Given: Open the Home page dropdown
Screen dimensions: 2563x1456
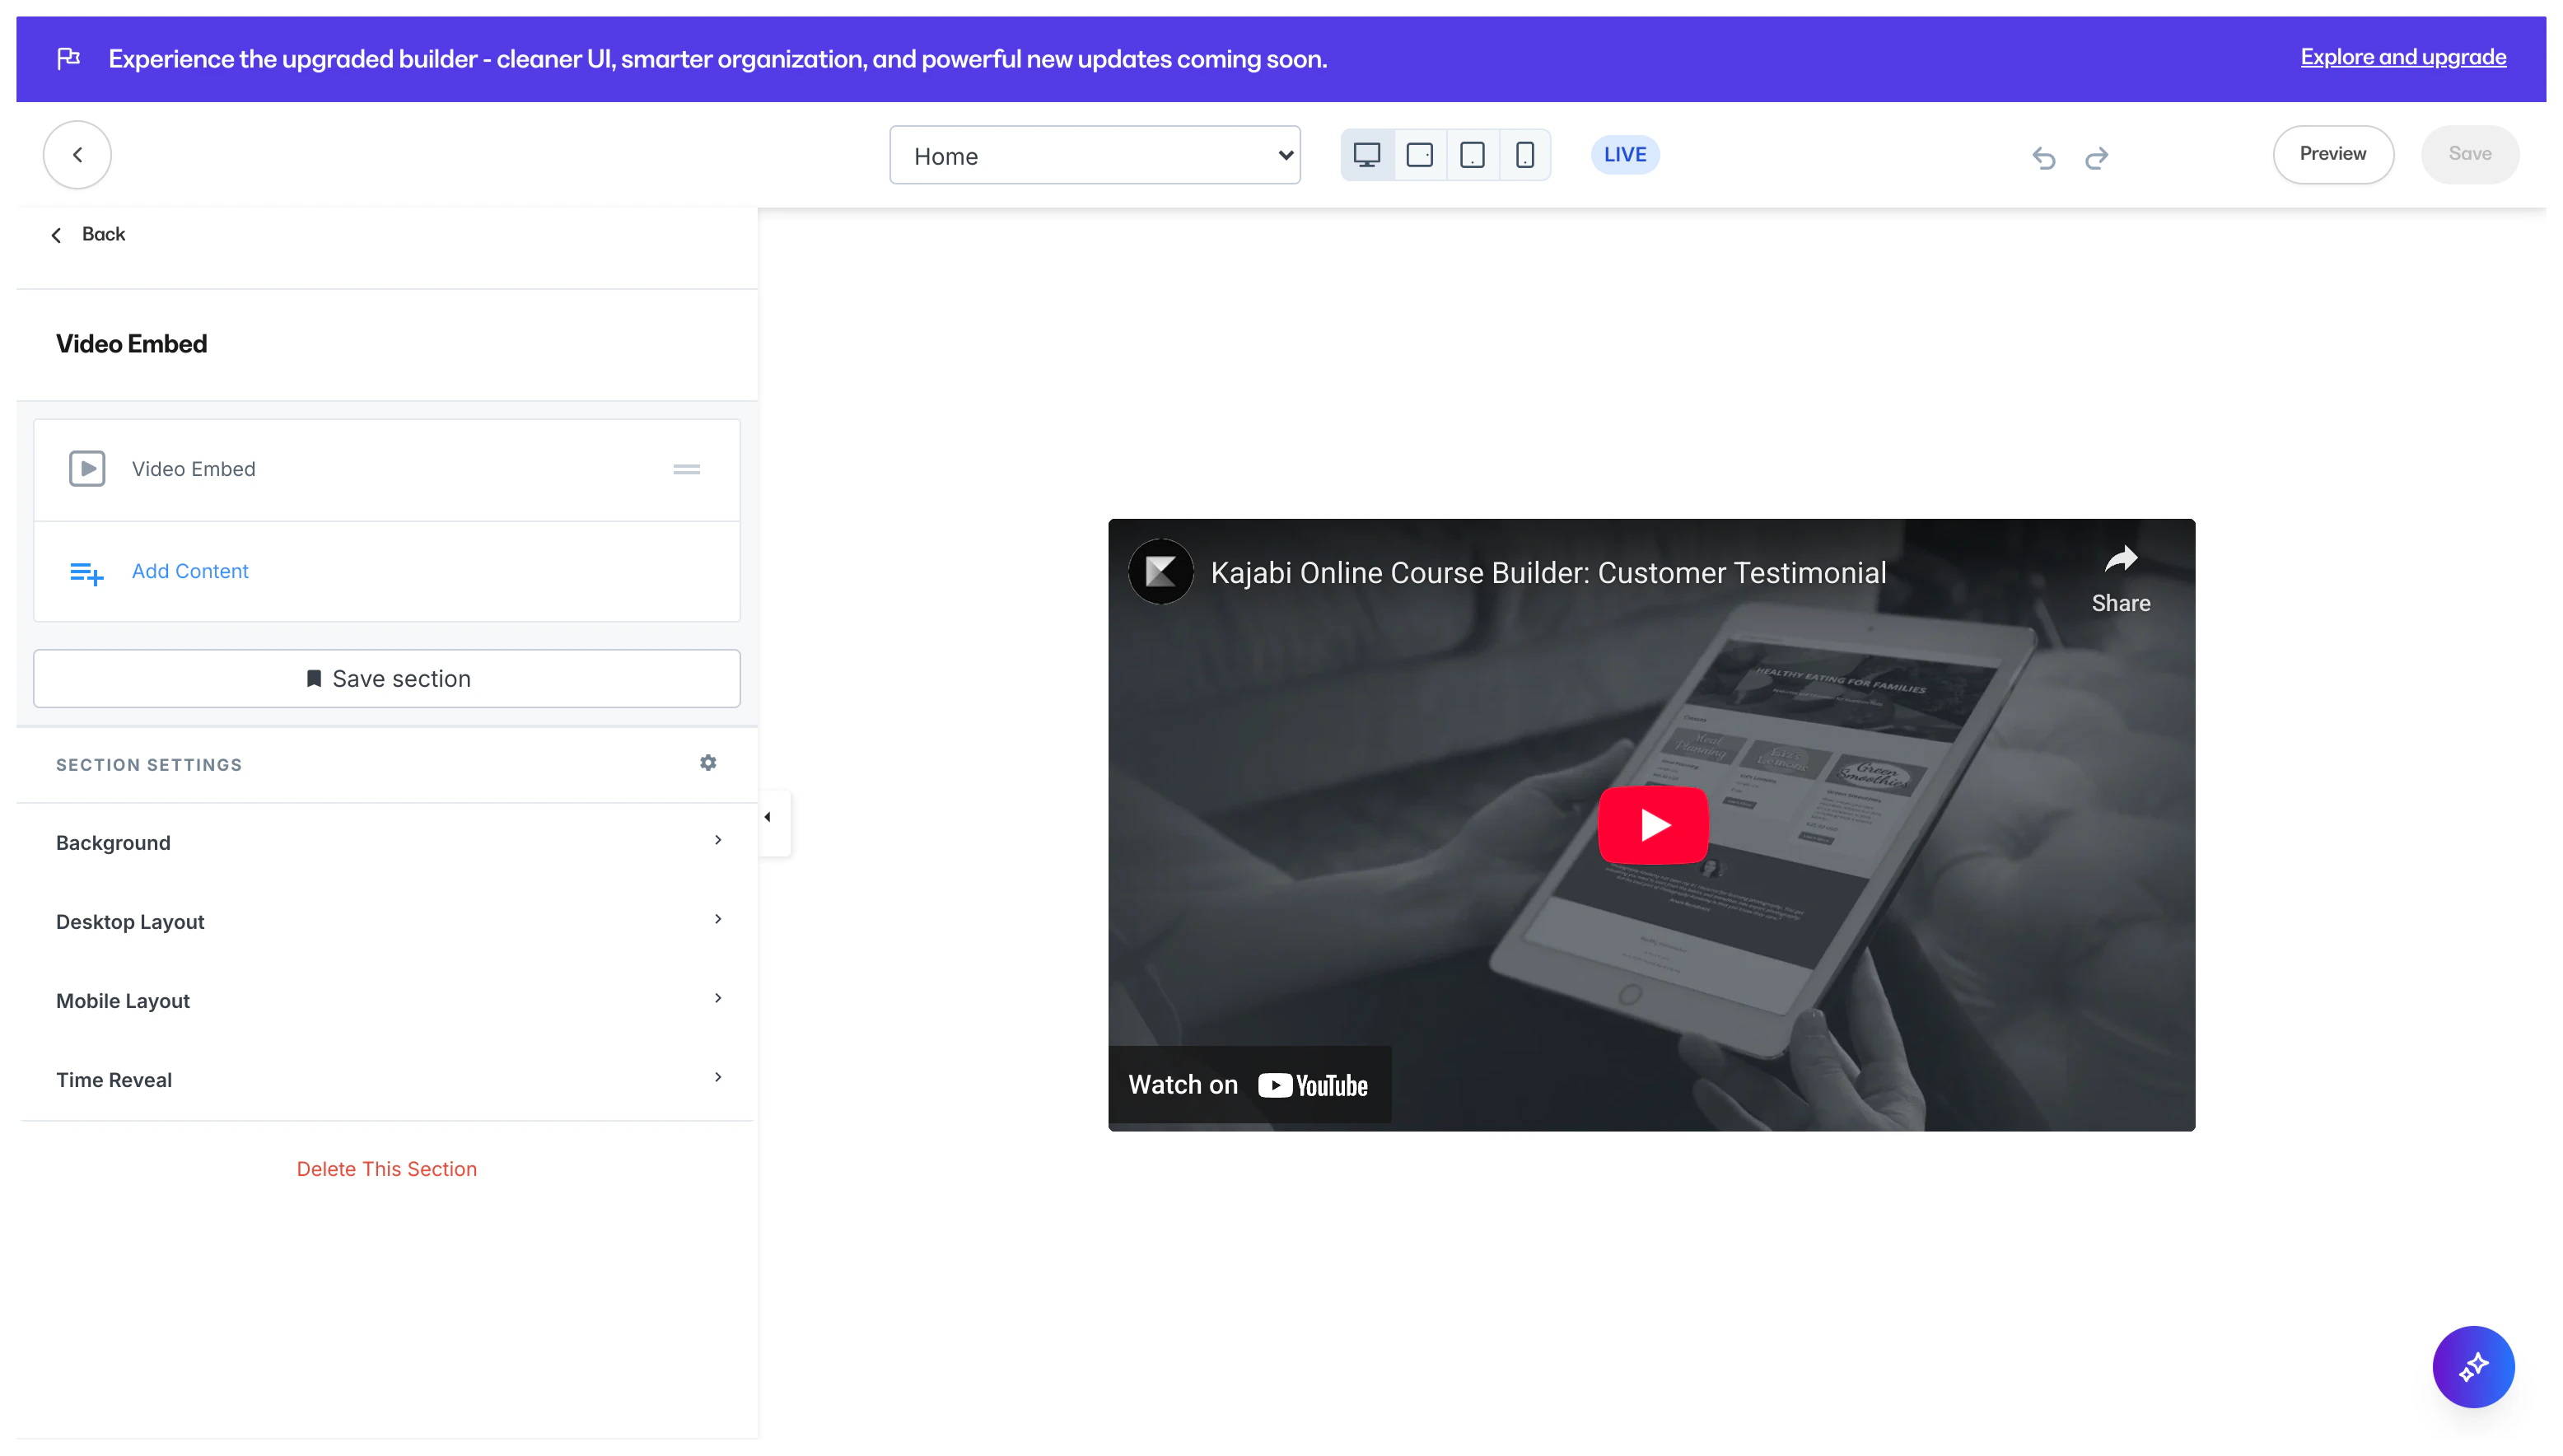Looking at the screenshot, I should click(x=1094, y=155).
